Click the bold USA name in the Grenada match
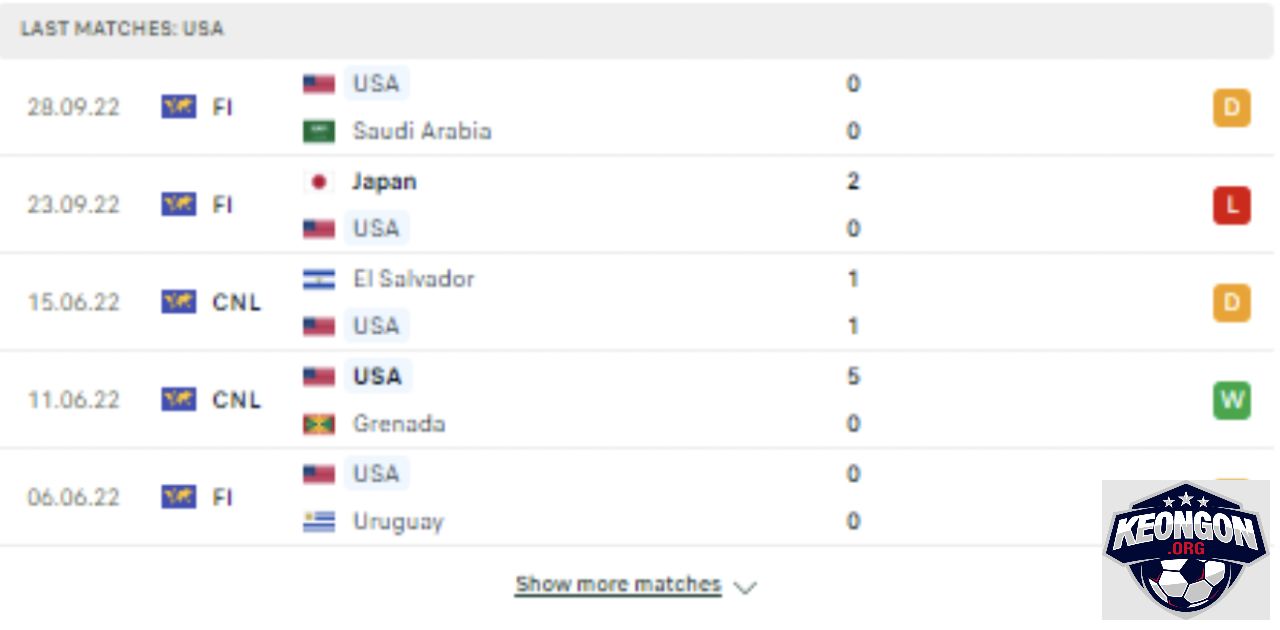The image size is (1280, 630). (x=377, y=376)
